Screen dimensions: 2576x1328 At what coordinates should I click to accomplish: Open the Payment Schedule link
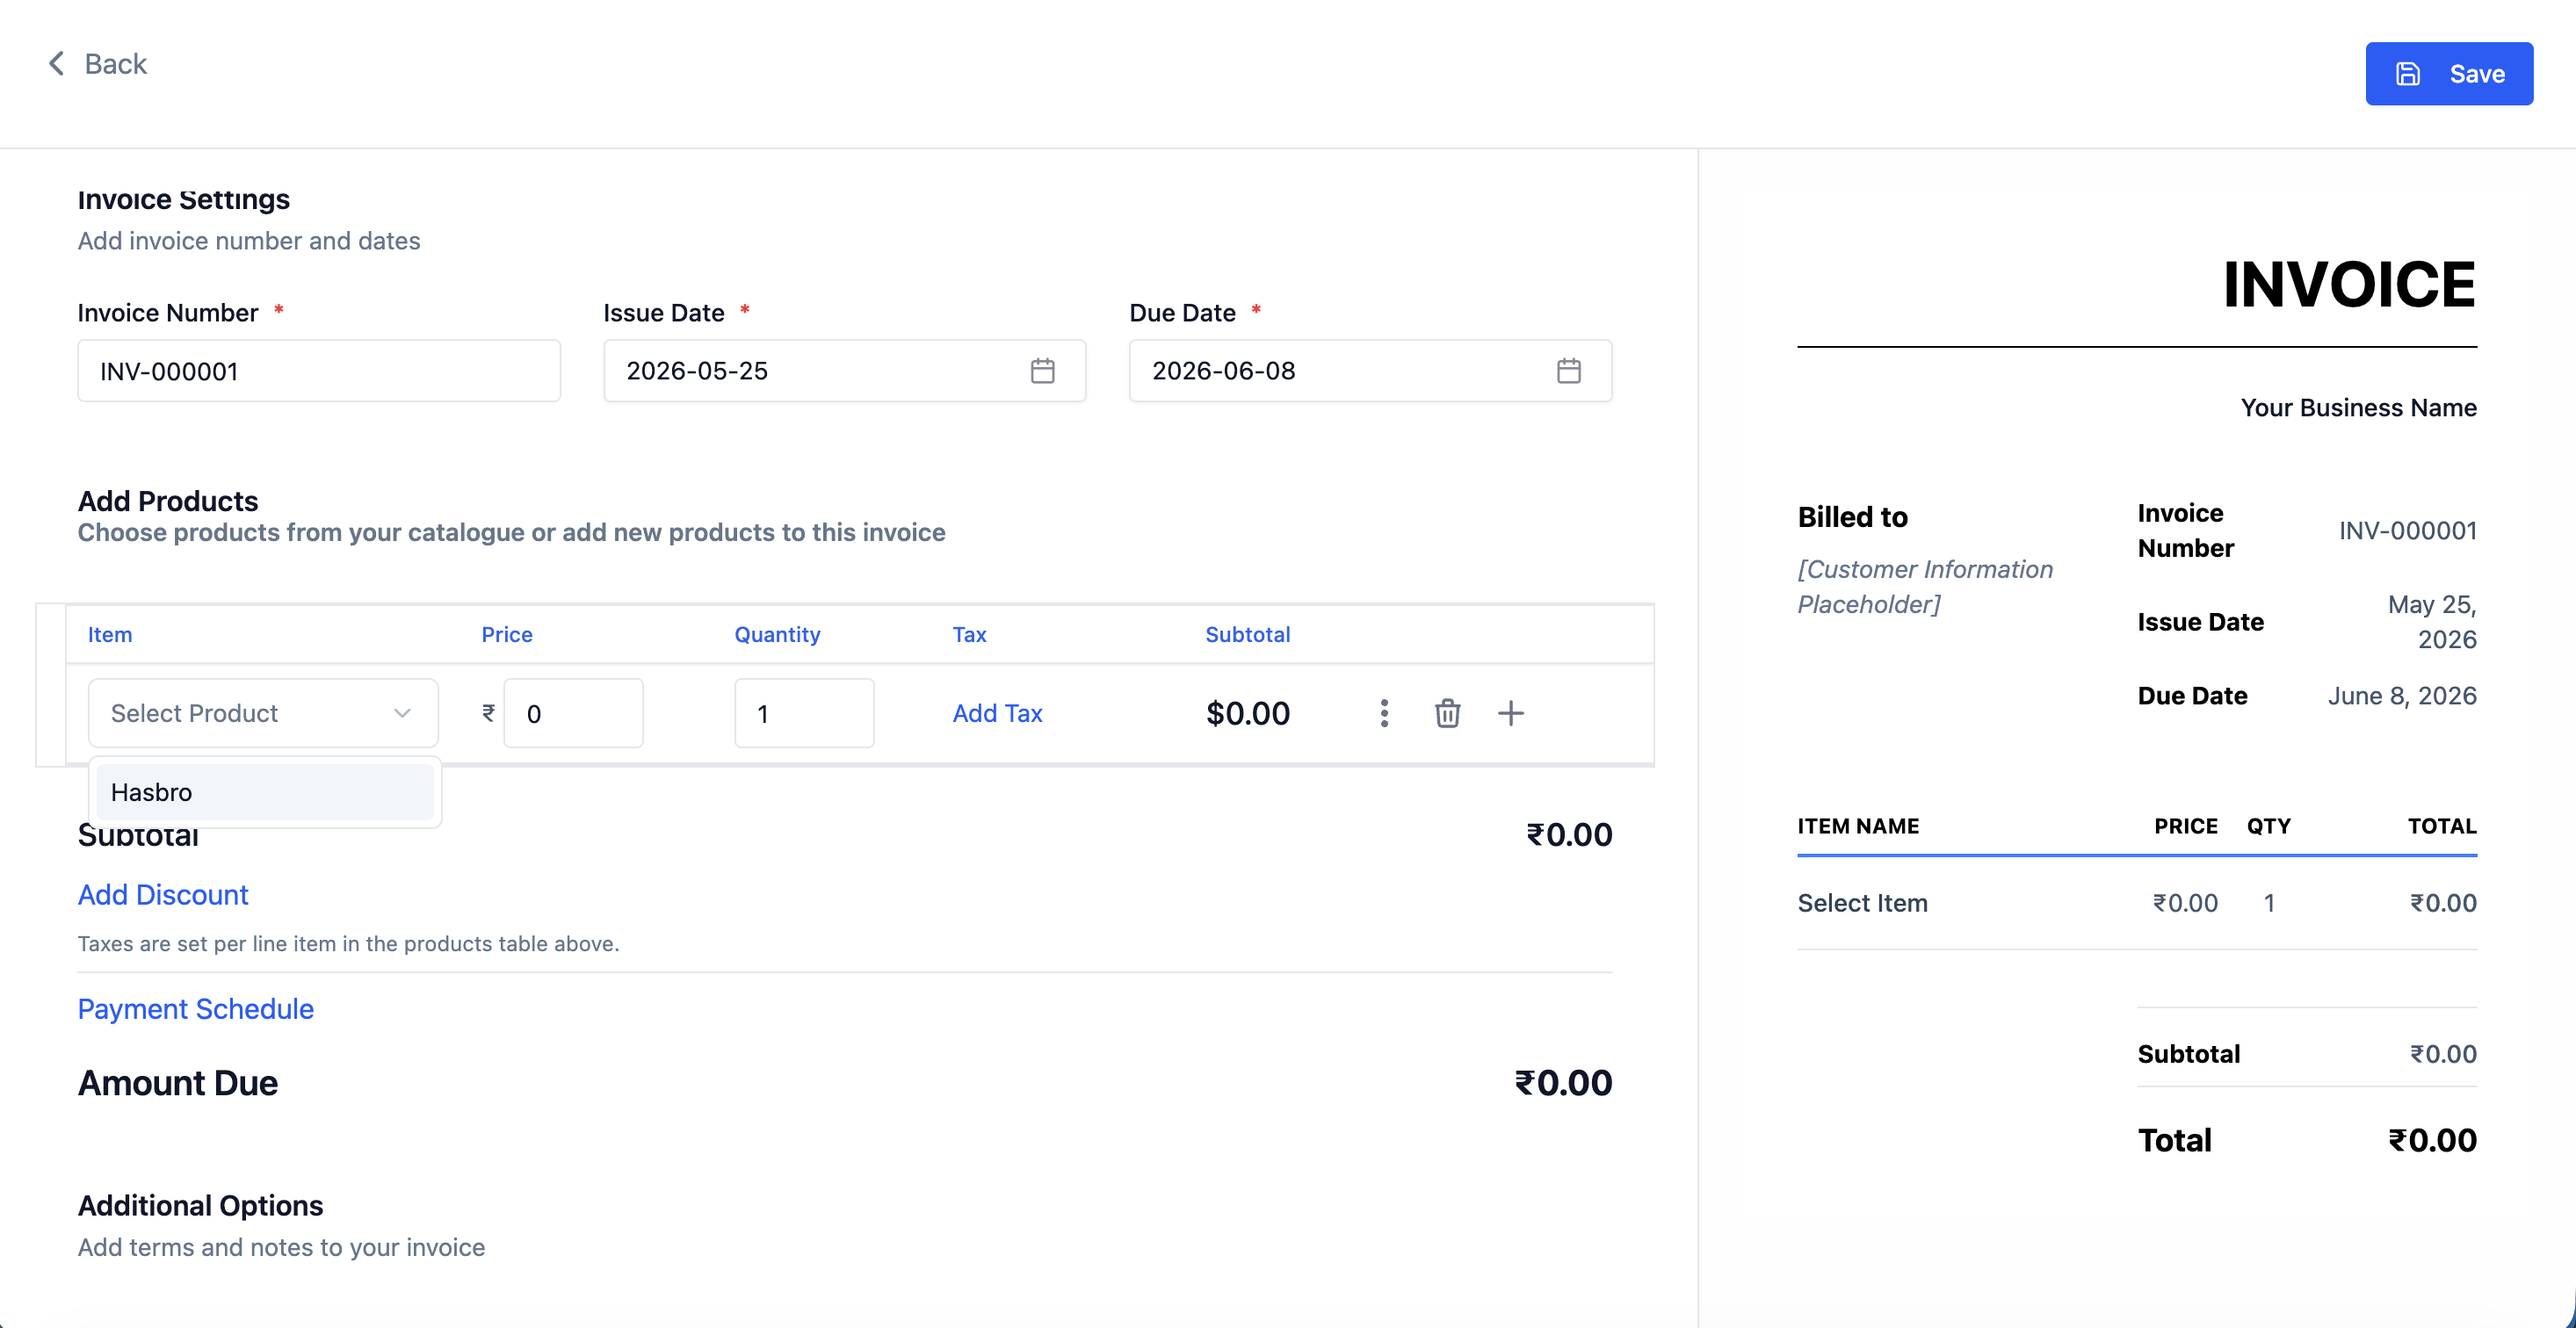(196, 1008)
